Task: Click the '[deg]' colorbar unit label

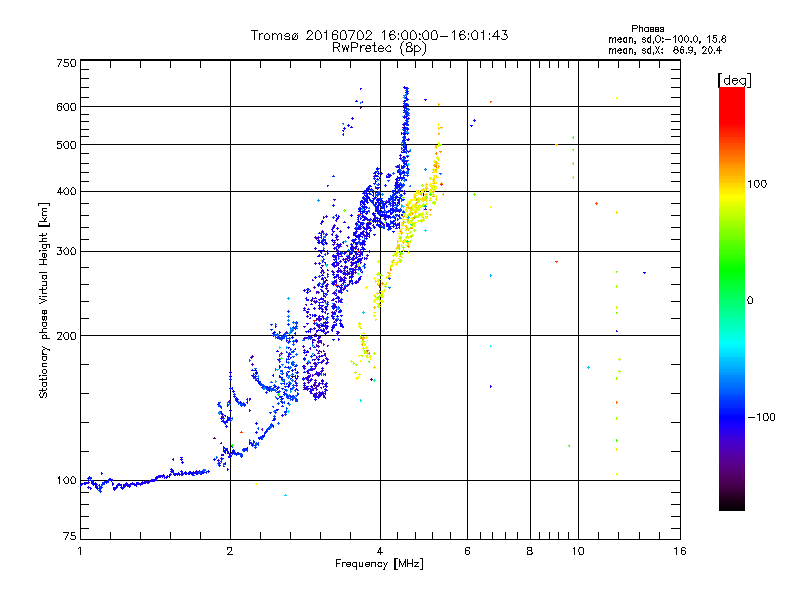Action: [734, 80]
